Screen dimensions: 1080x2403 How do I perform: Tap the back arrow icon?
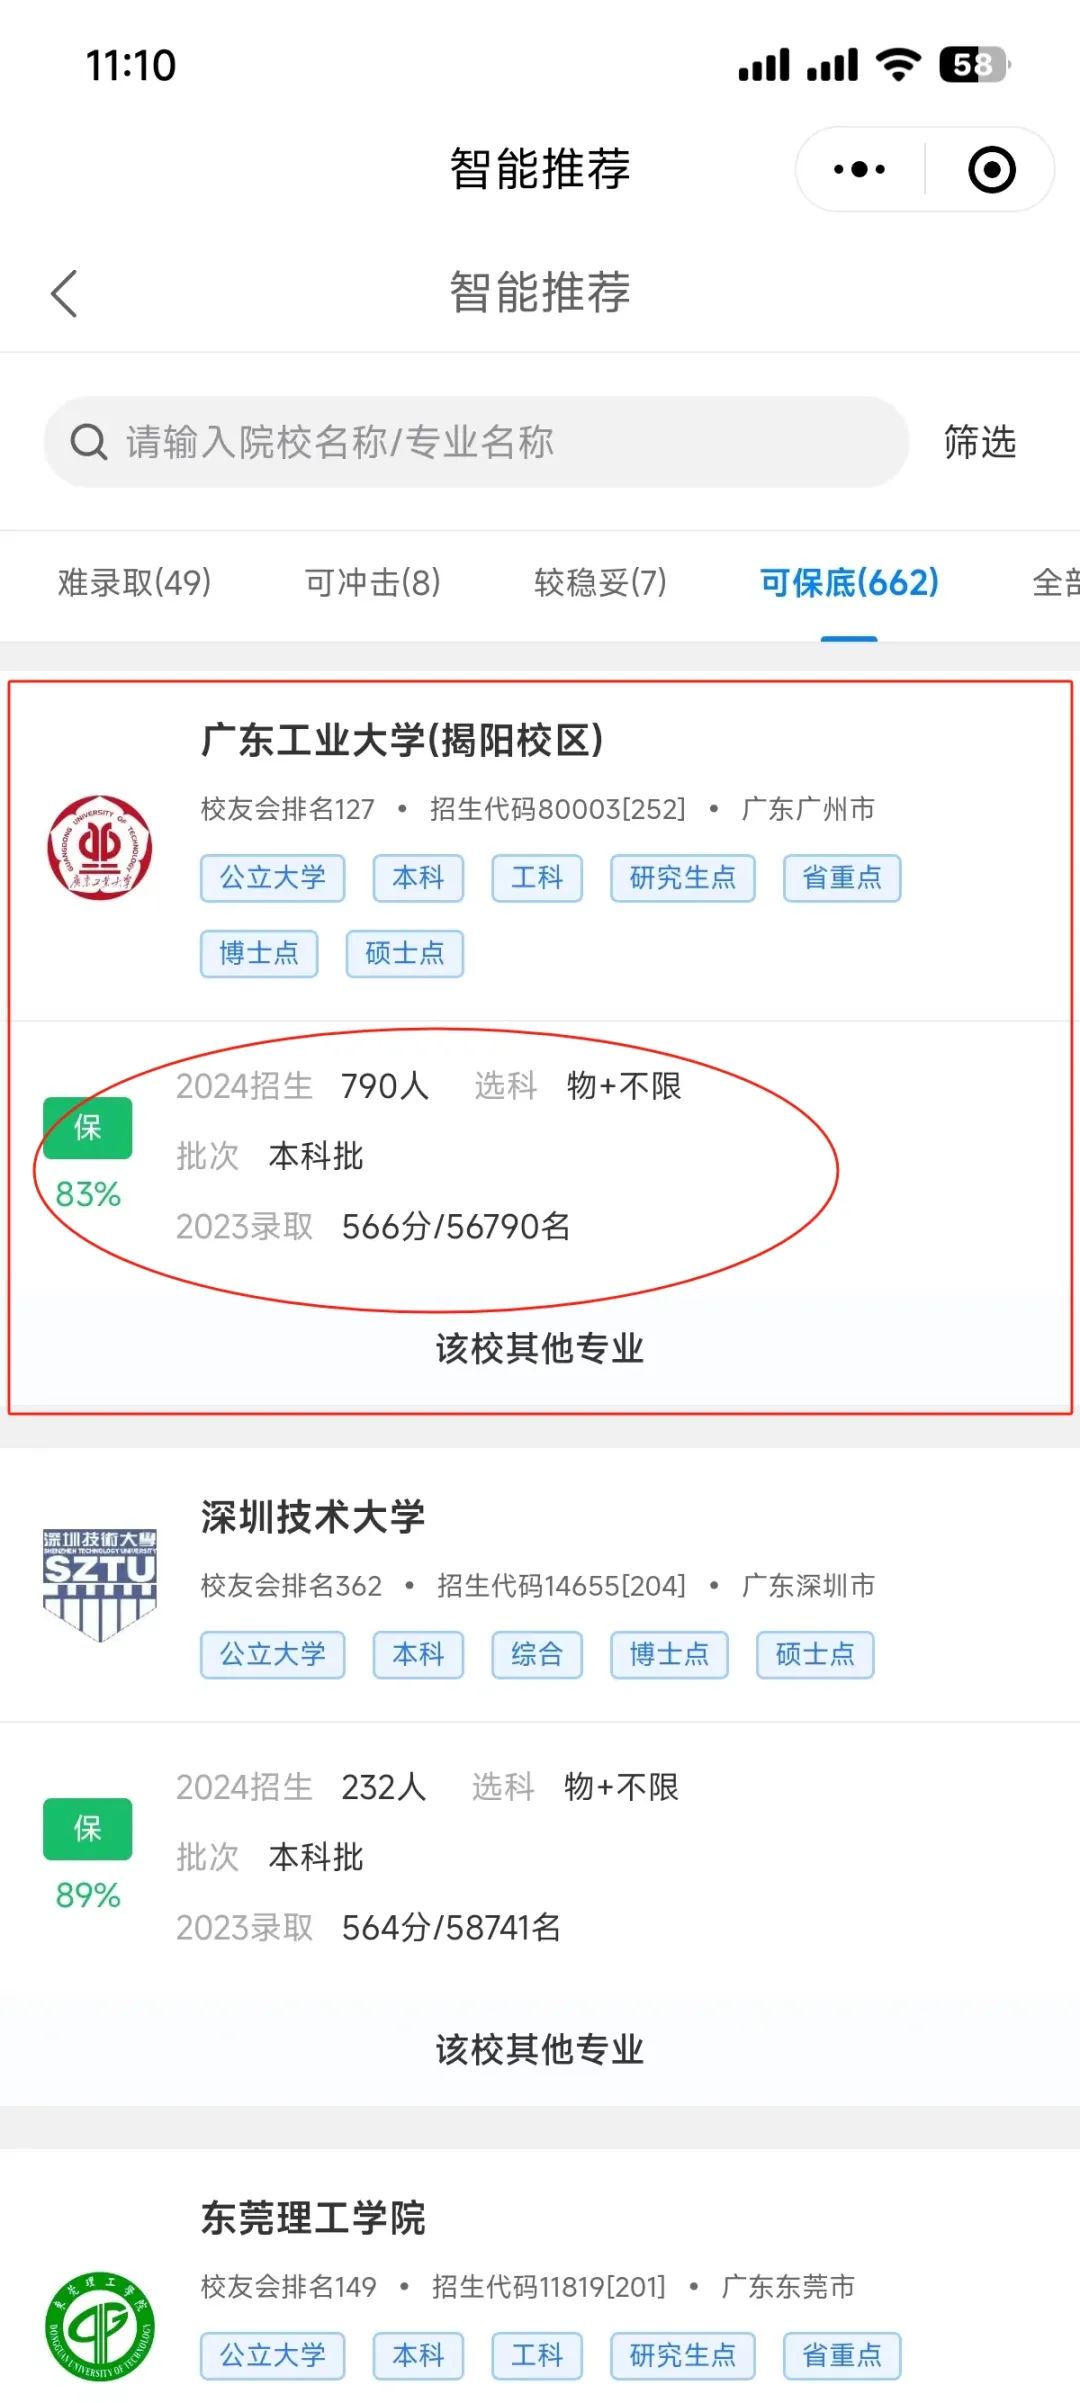64,293
